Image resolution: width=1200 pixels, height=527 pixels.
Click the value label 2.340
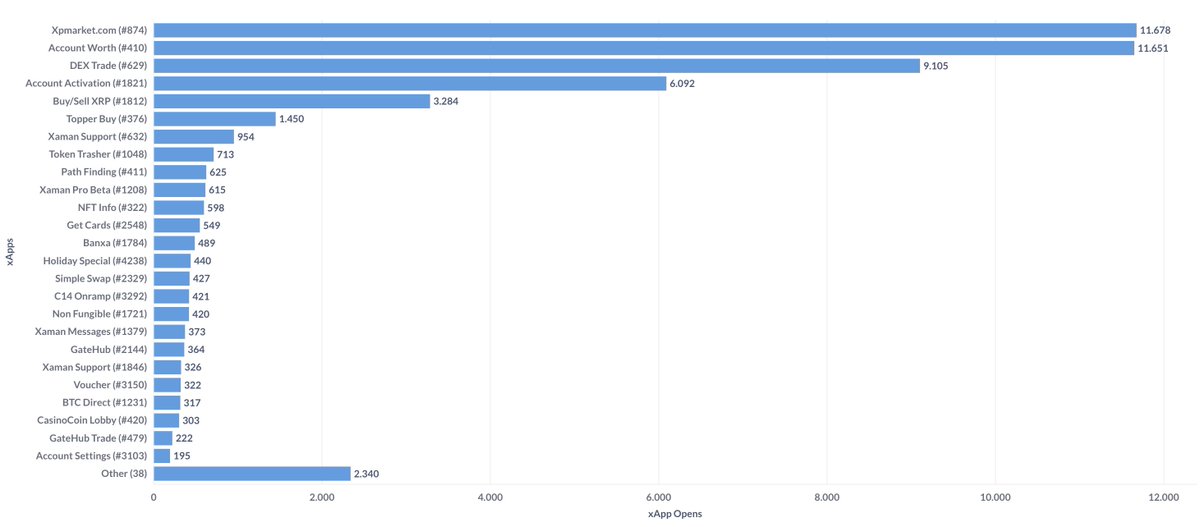[367, 474]
